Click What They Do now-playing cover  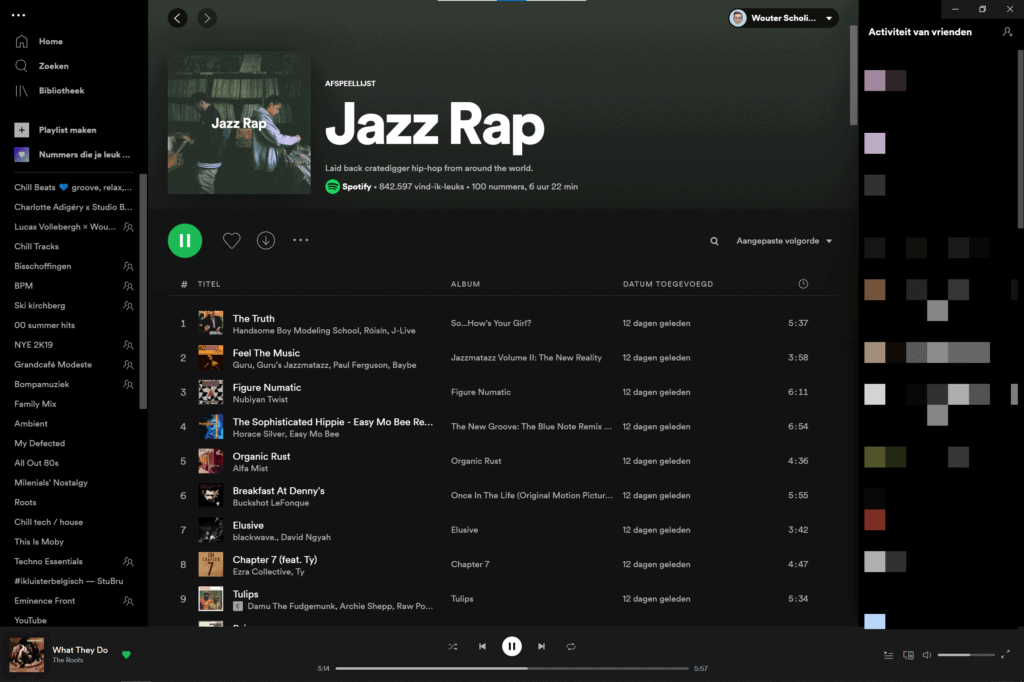pos(27,655)
